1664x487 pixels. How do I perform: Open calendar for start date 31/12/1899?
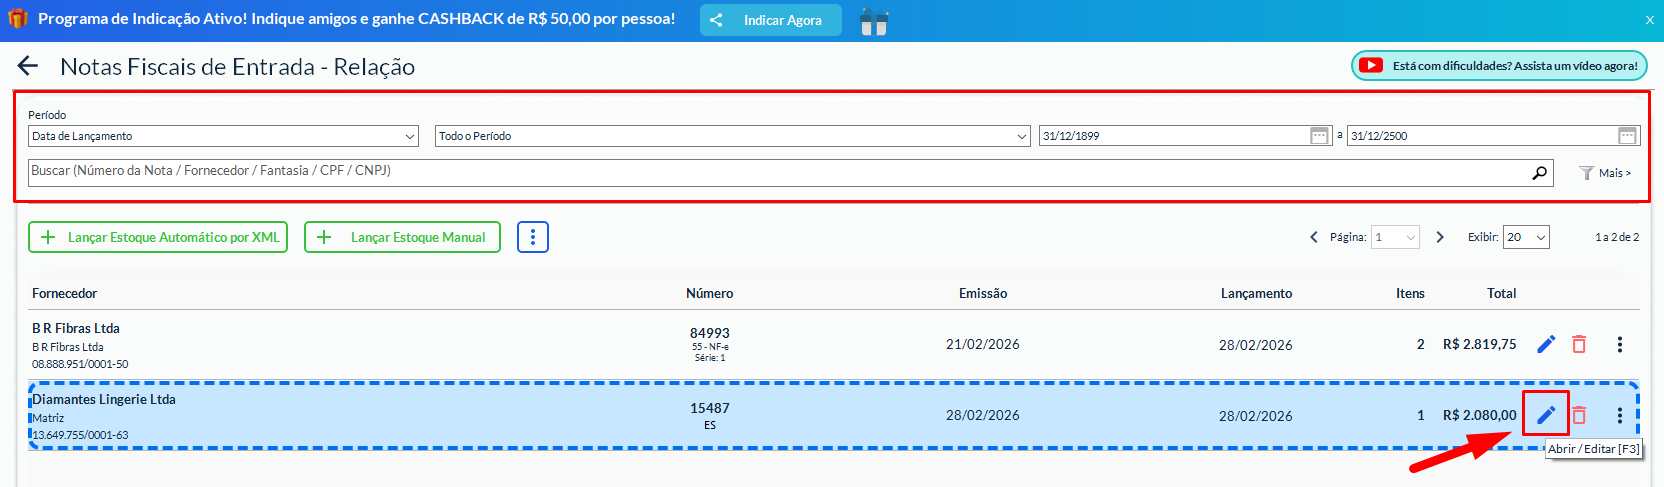1319,136
